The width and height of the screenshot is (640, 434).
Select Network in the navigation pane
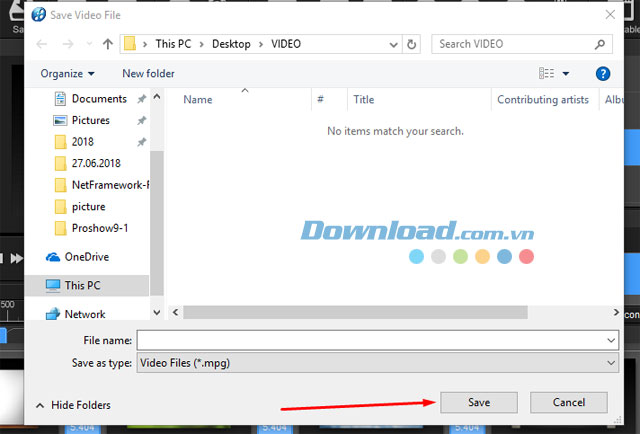(x=75, y=314)
